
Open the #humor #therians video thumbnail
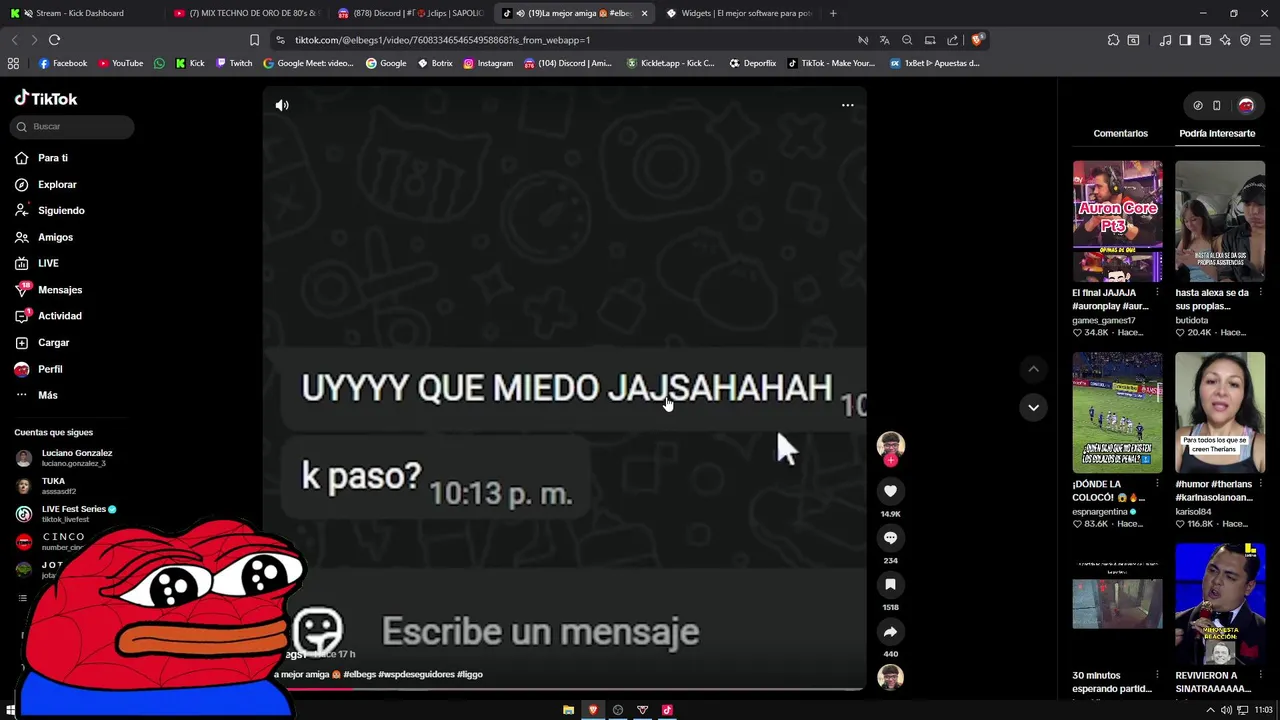pyautogui.click(x=1219, y=412)
